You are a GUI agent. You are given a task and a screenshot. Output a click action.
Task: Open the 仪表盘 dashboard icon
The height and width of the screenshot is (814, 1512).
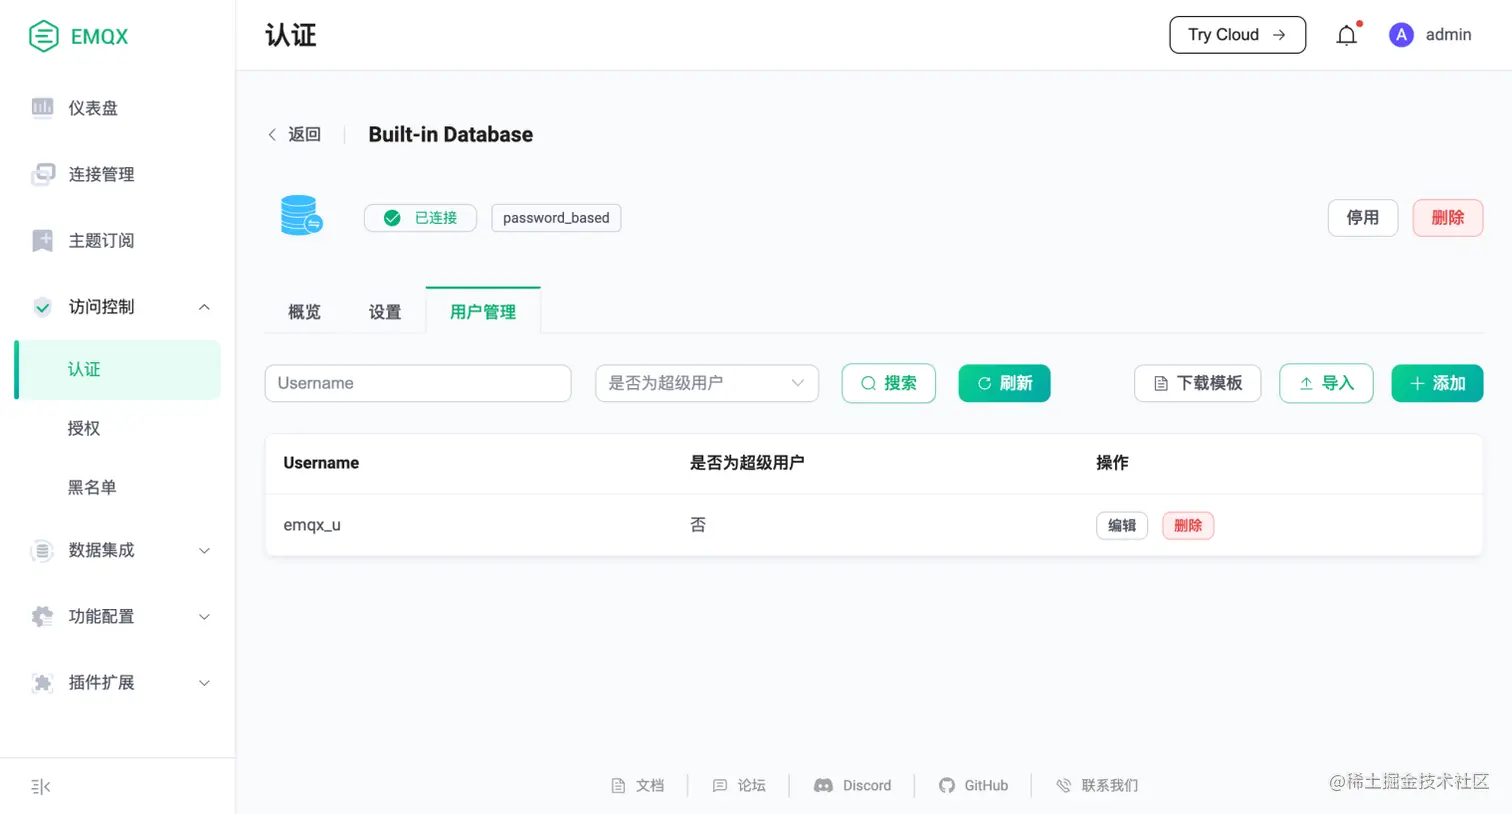42,108
